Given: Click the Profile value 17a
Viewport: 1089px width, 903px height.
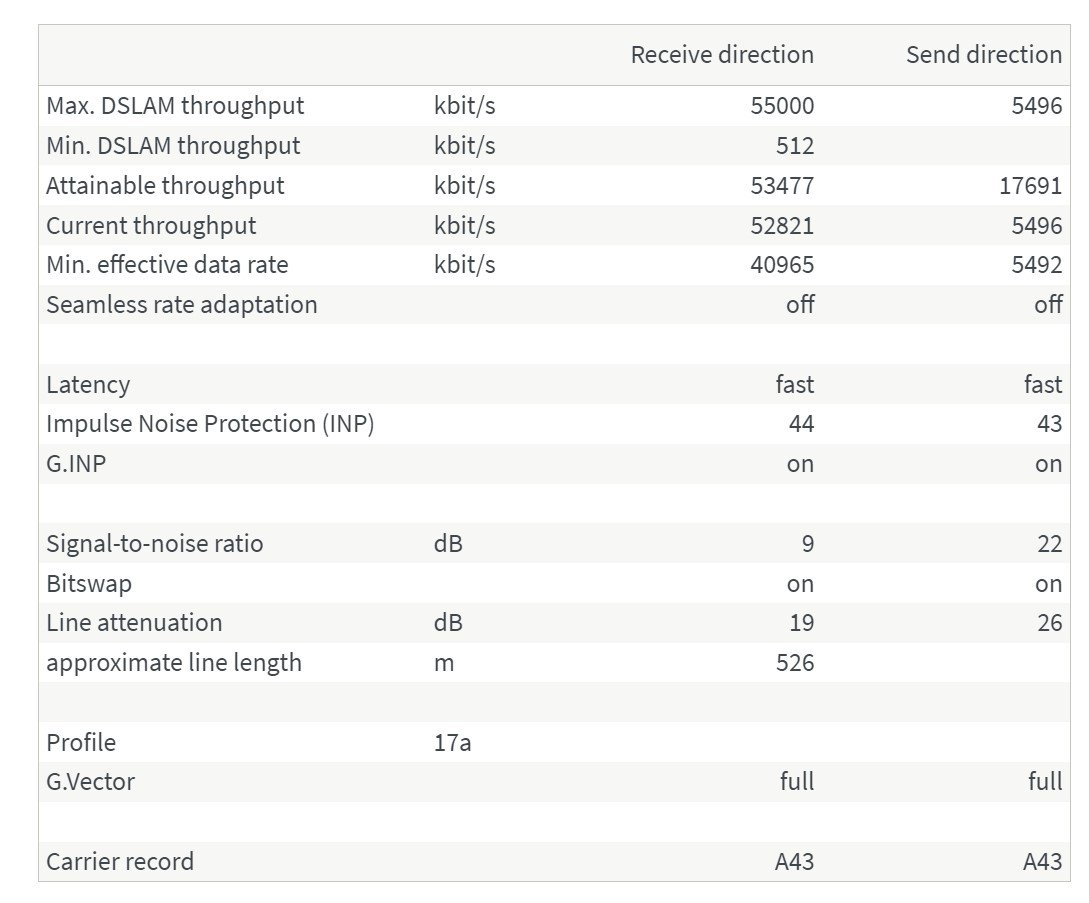Looking at the screenshot, I should coord(452,743).
